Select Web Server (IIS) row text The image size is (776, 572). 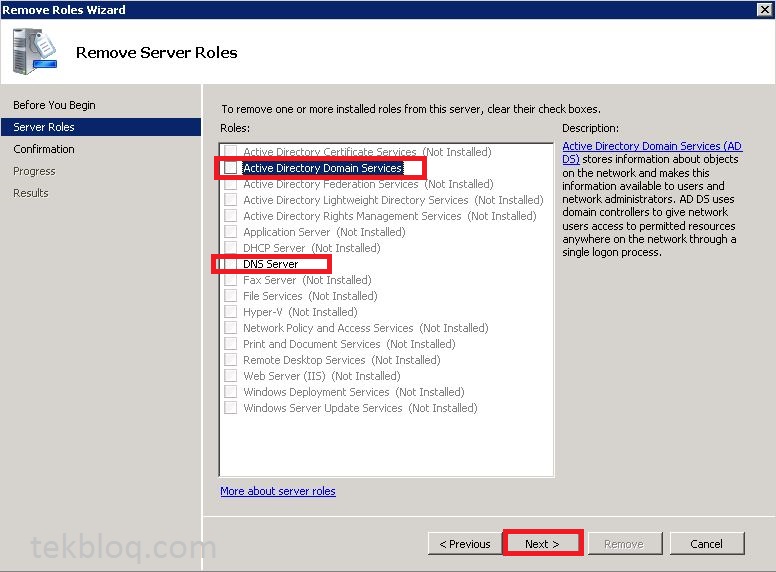coord(322,376)
